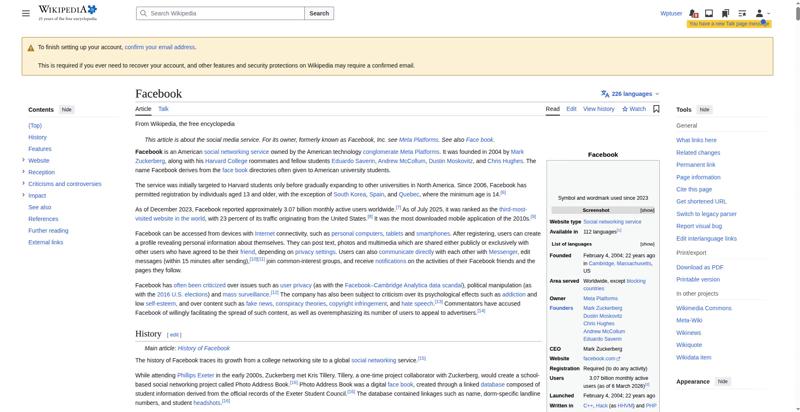Click Get shortened URL

[x=702, y=201]
